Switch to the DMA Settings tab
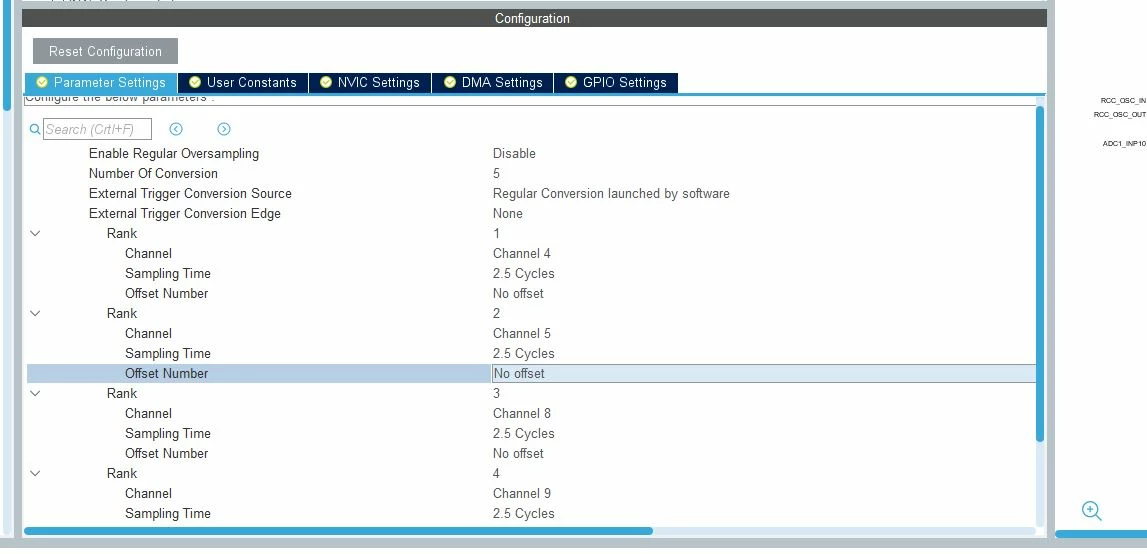 tap(493, 83)
